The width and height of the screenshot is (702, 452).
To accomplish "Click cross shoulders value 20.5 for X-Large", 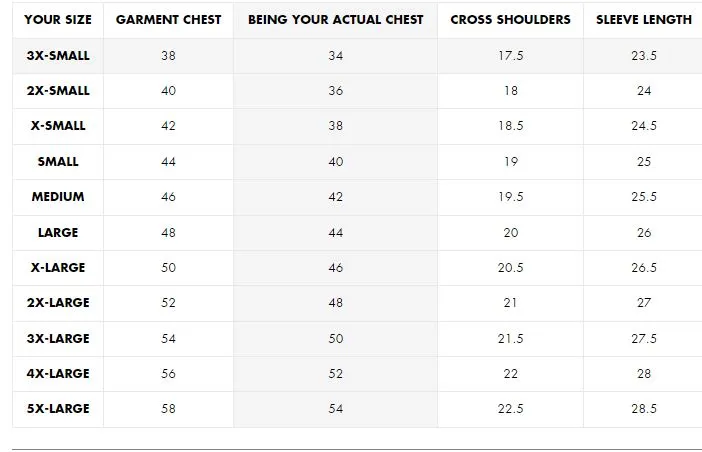I will click(x=510, y=268).
